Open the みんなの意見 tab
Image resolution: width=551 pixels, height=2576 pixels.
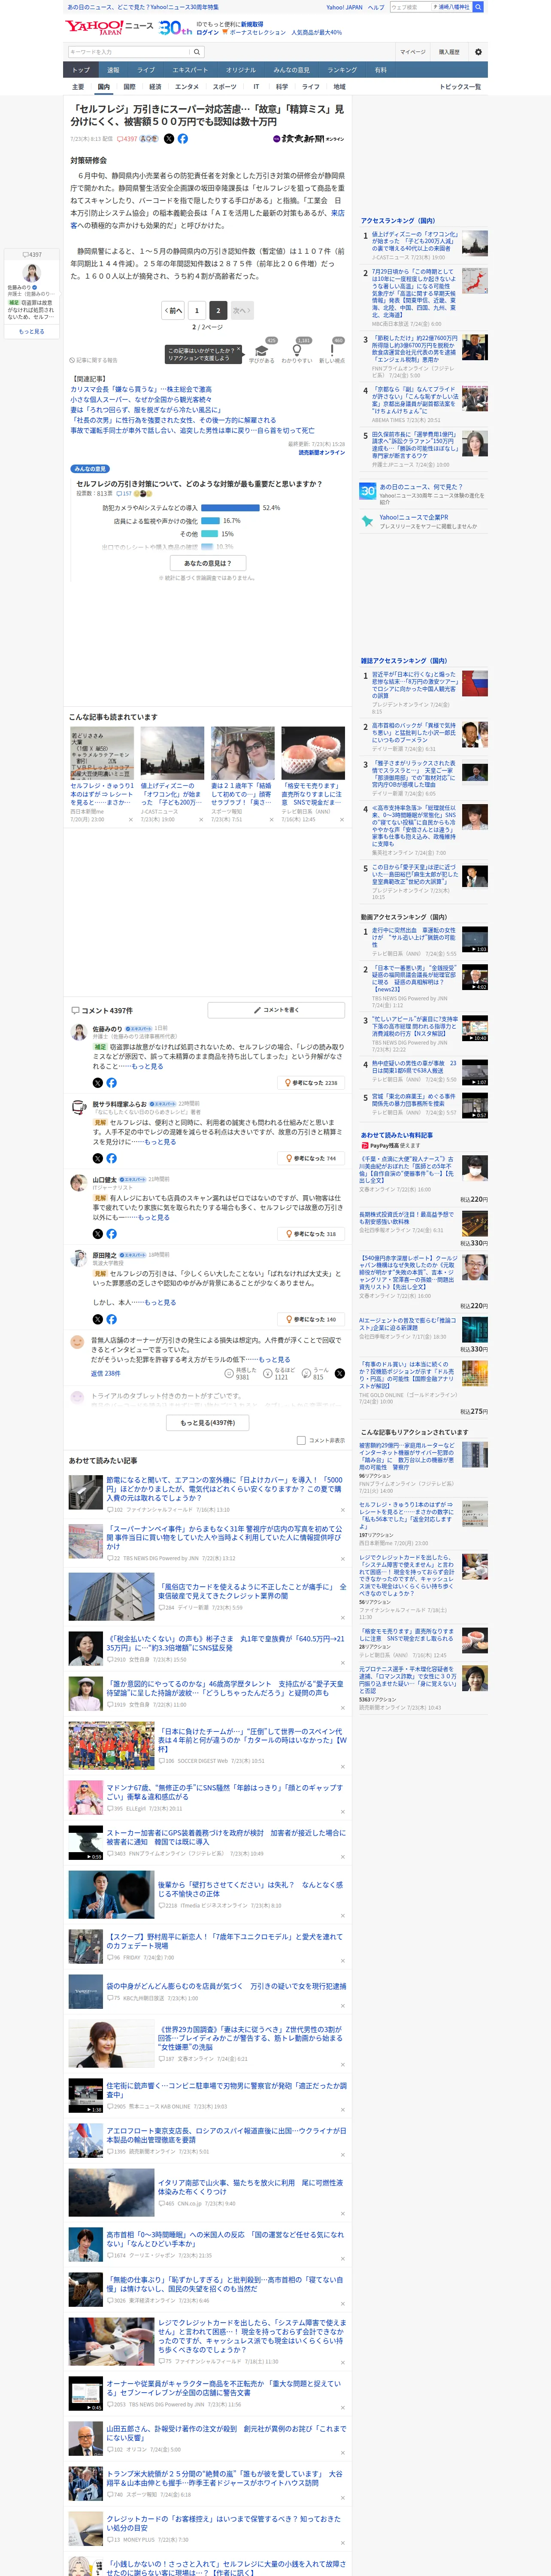point(291,70)
